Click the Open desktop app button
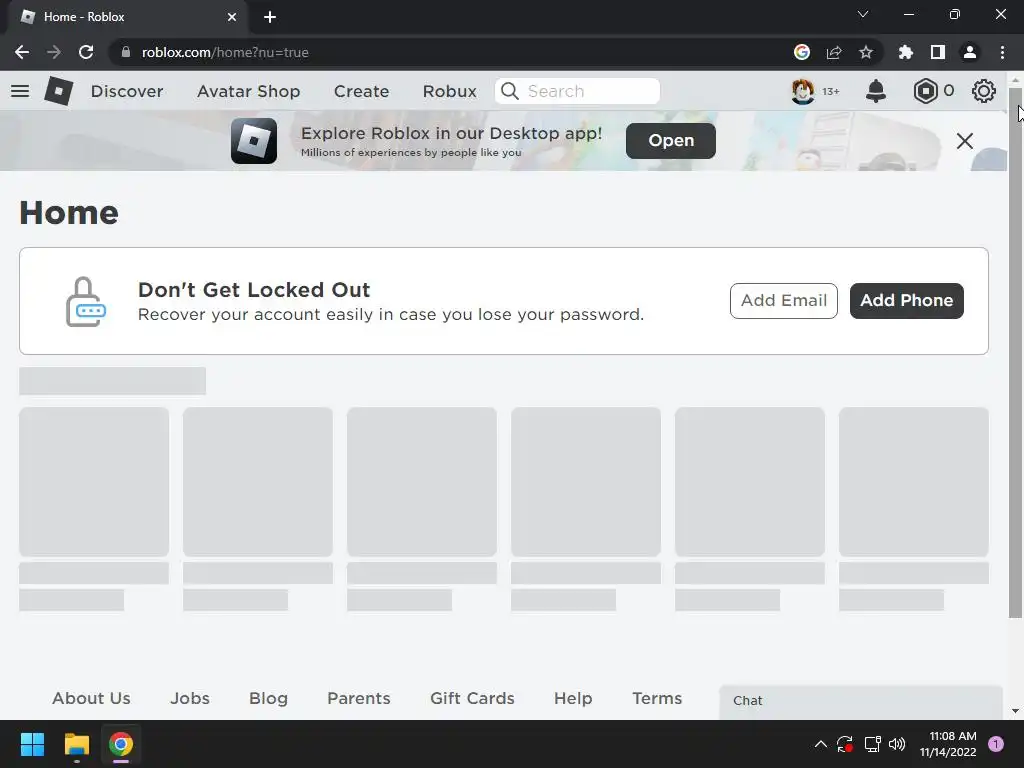The height and width of the screenshot is (768, 1024). click(671, 140)
